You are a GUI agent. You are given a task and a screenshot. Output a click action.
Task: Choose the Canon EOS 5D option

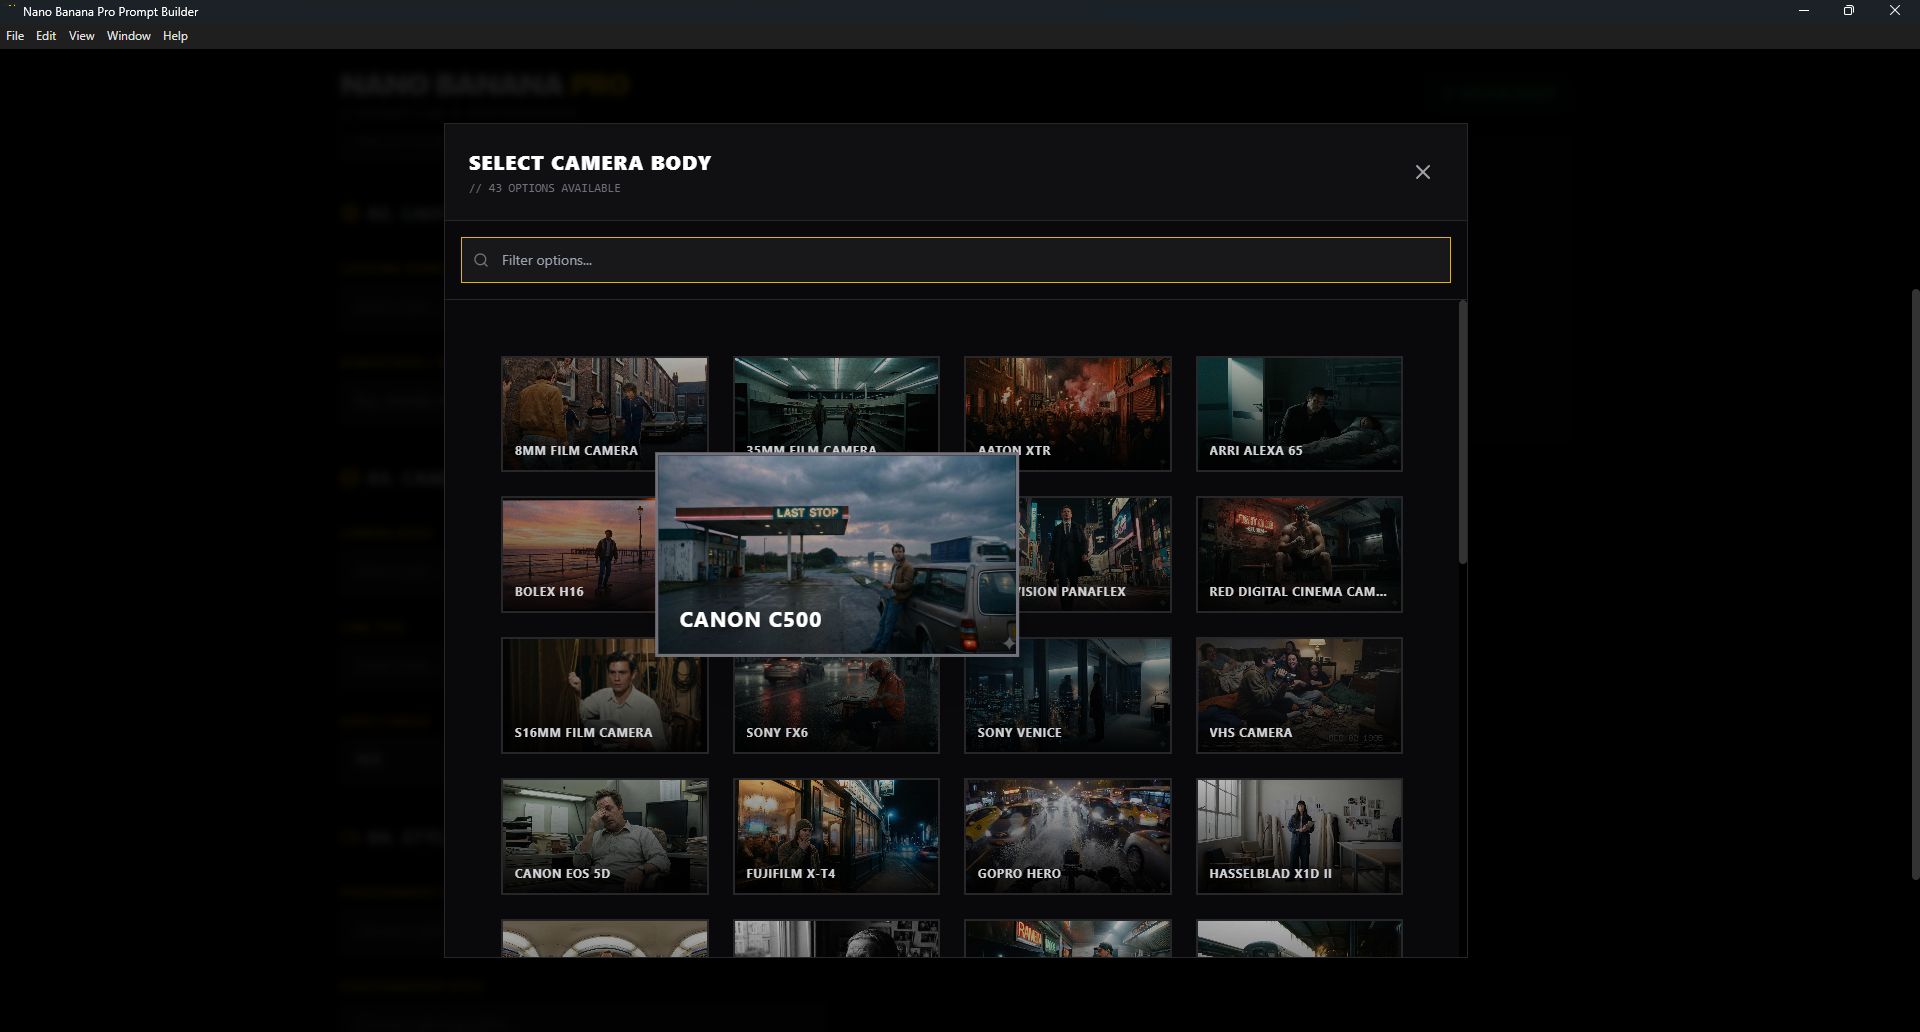click(x=604, y=836)
